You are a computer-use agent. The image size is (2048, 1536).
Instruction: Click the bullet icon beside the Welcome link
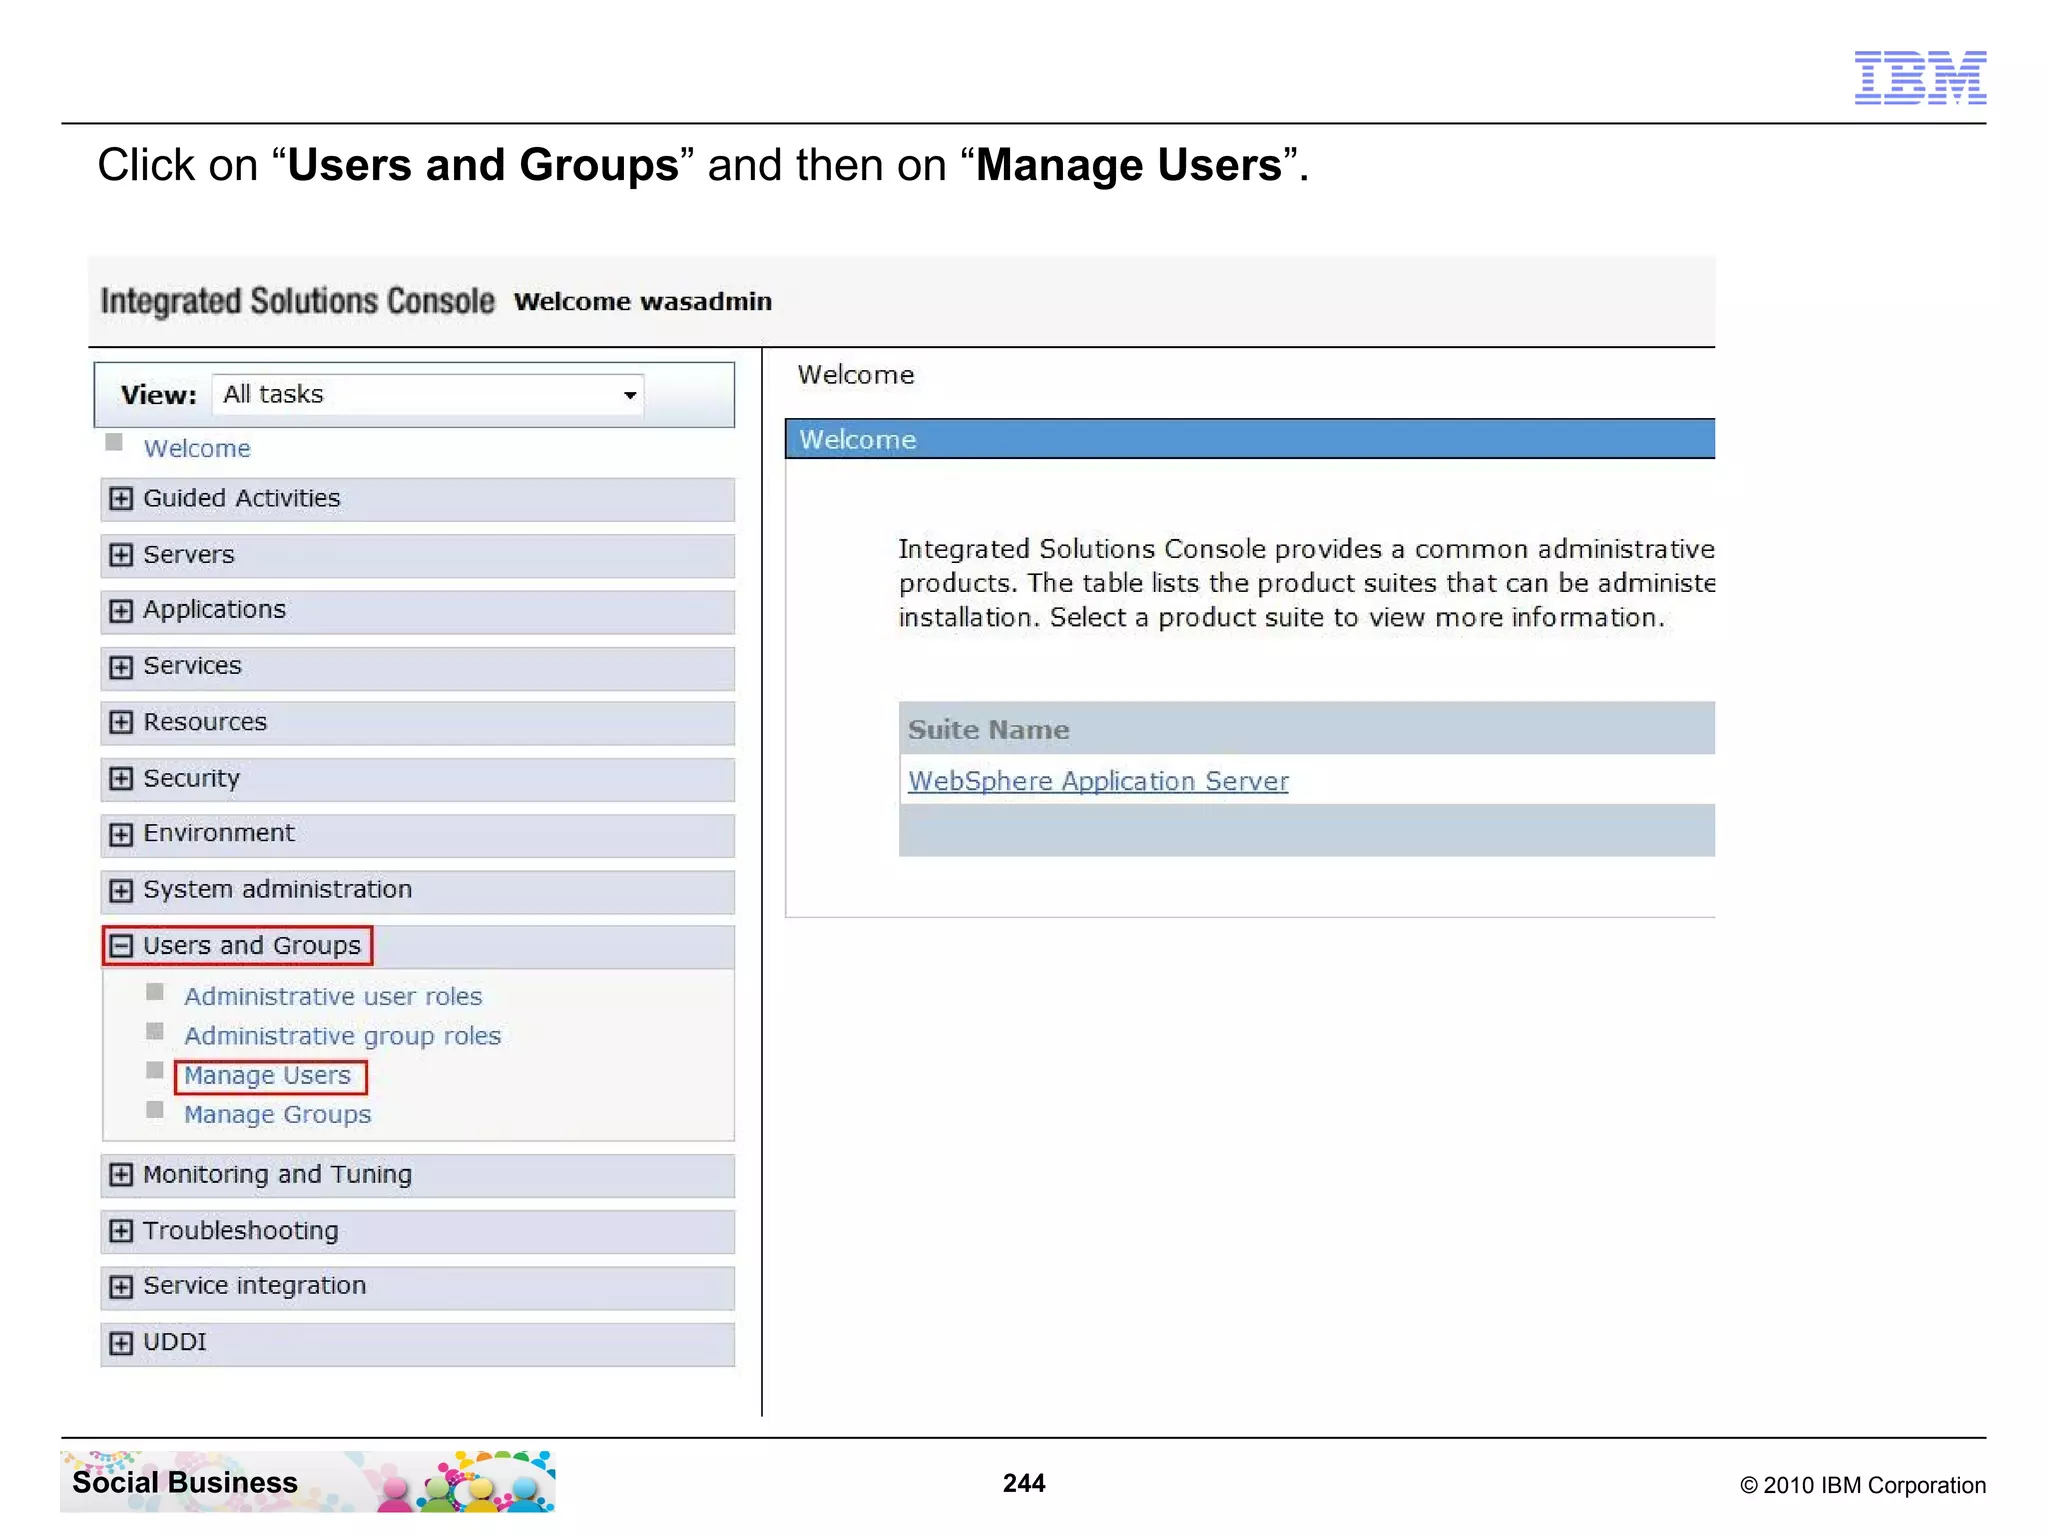tap(114, 442)
